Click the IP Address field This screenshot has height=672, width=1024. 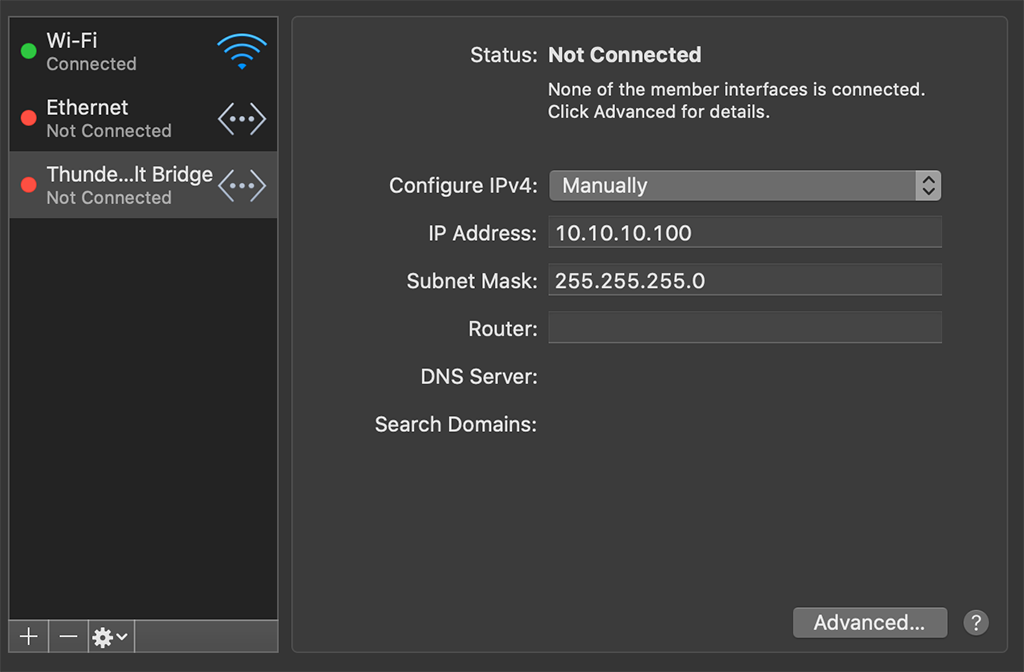pyautogui.click(x=745, y=232)
